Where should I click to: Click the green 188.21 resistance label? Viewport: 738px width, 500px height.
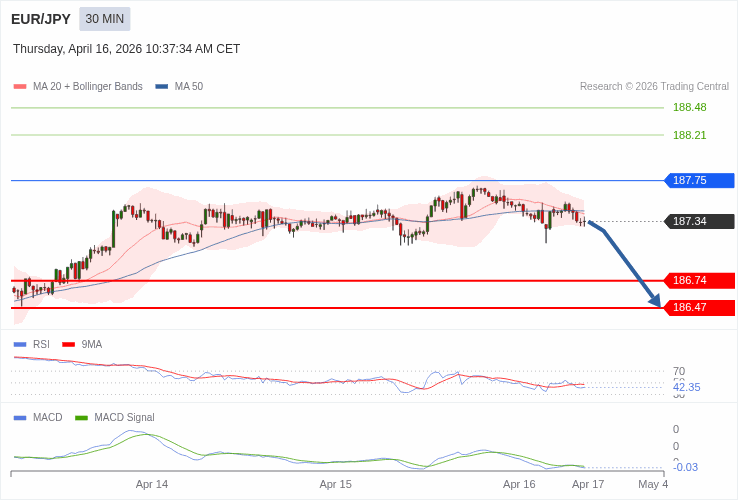[689, 135]
